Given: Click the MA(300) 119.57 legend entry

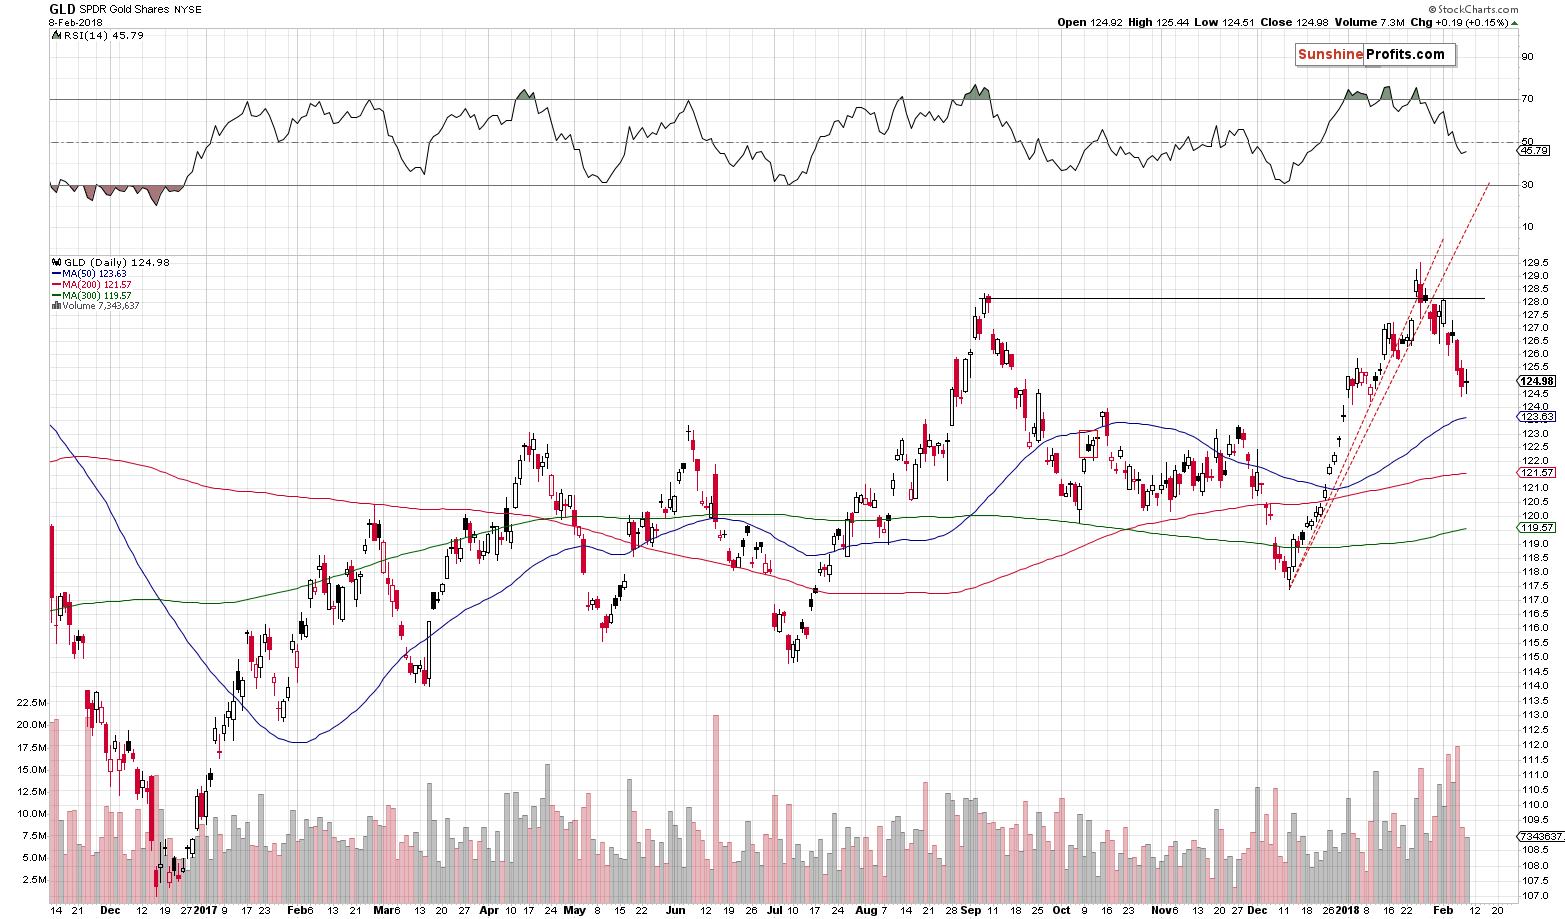Looking at the screenshot, I should tap(91, 296).
